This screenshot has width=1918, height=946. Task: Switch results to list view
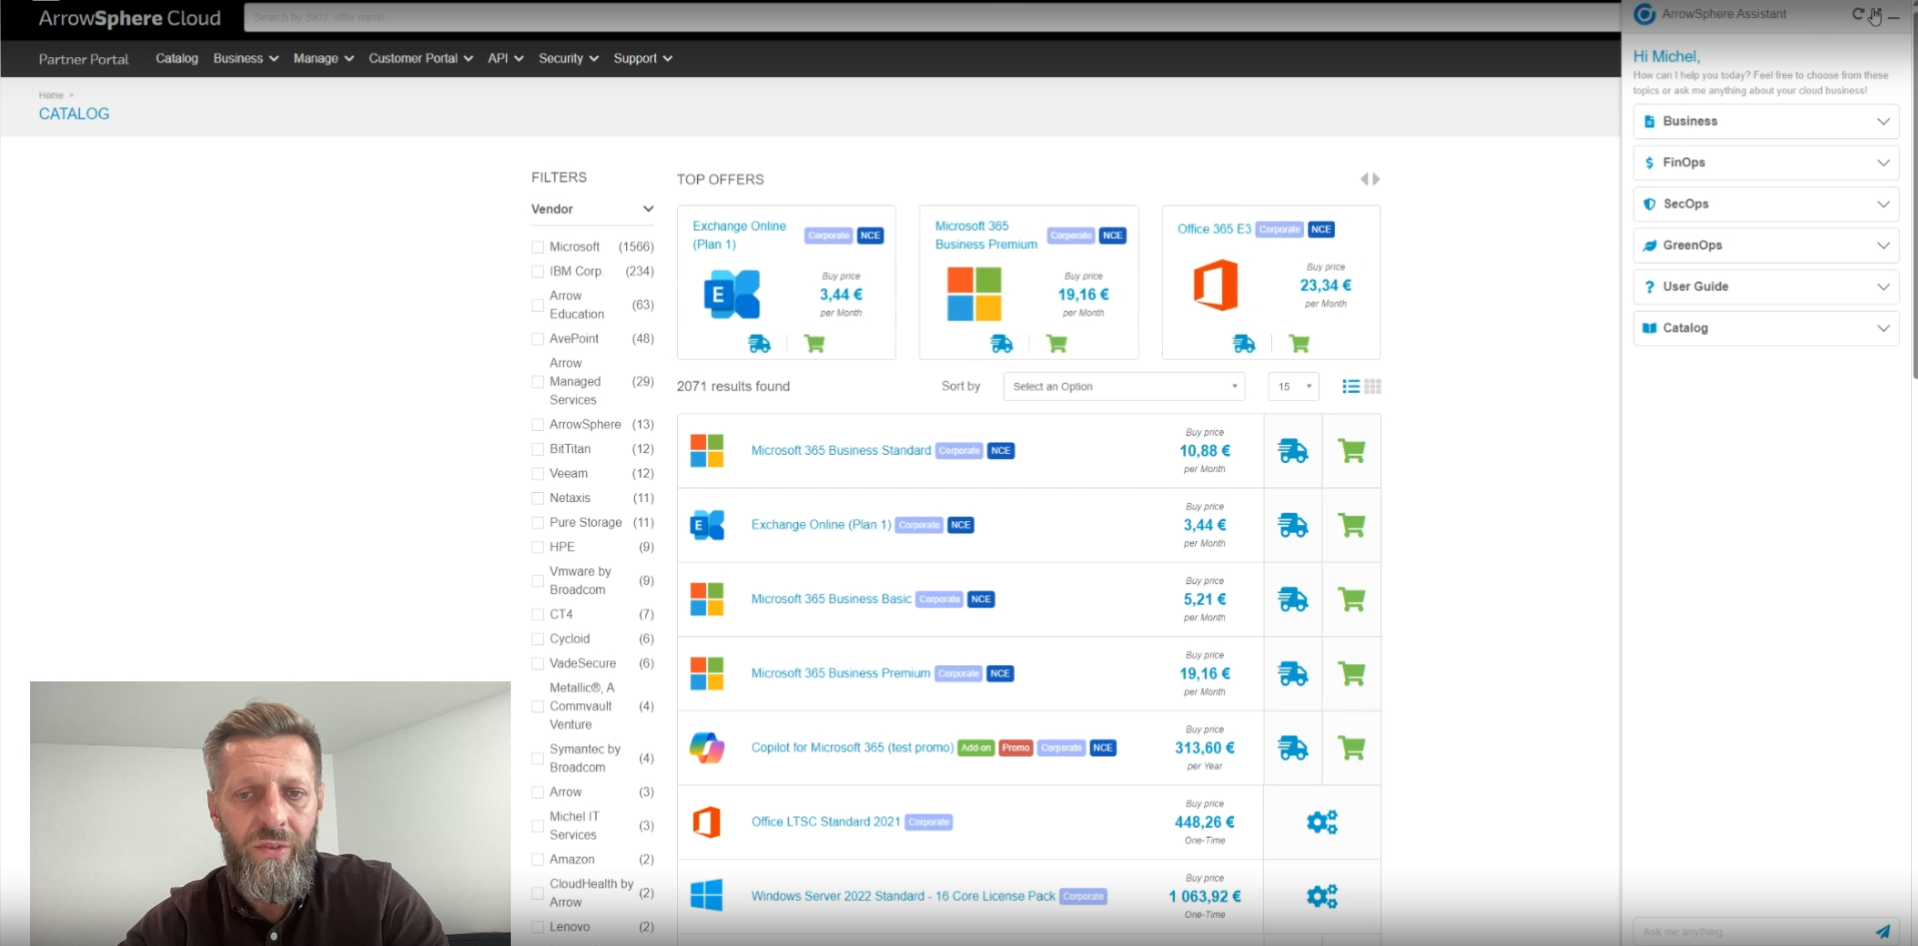tap(1350, 386)
